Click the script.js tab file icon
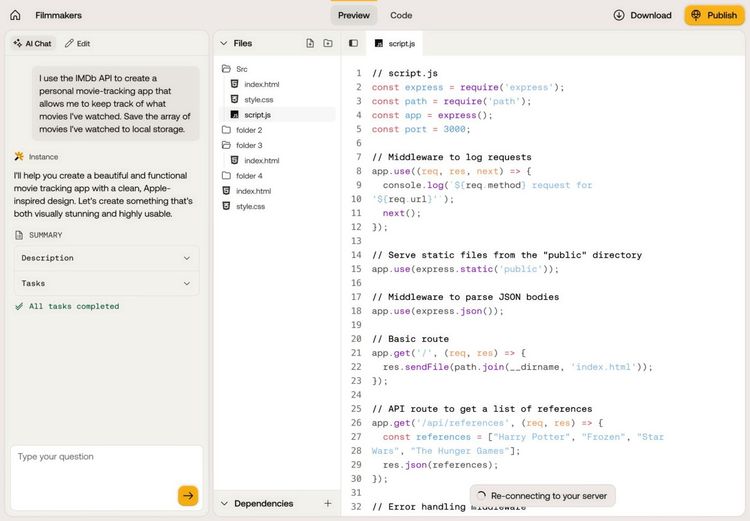This screenshot has width=750, height=521. [x=379, y=44]
